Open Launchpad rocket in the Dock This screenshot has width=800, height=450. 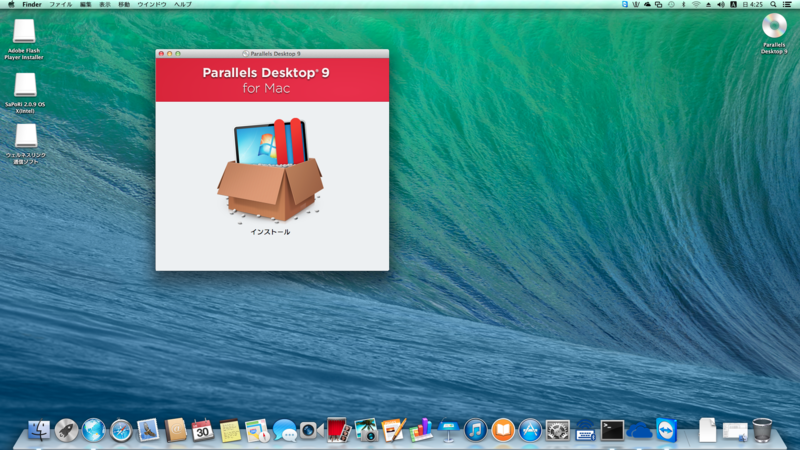(66, 431)
